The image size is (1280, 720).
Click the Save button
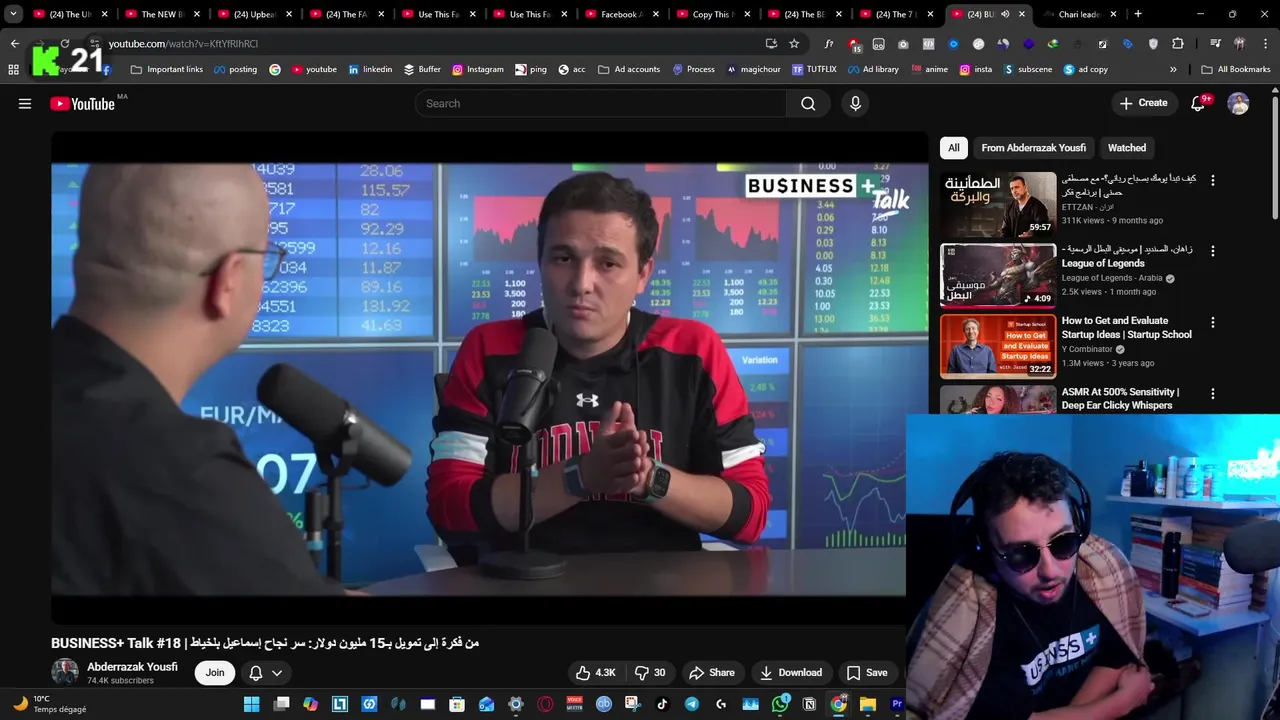[x=866, y=673]
